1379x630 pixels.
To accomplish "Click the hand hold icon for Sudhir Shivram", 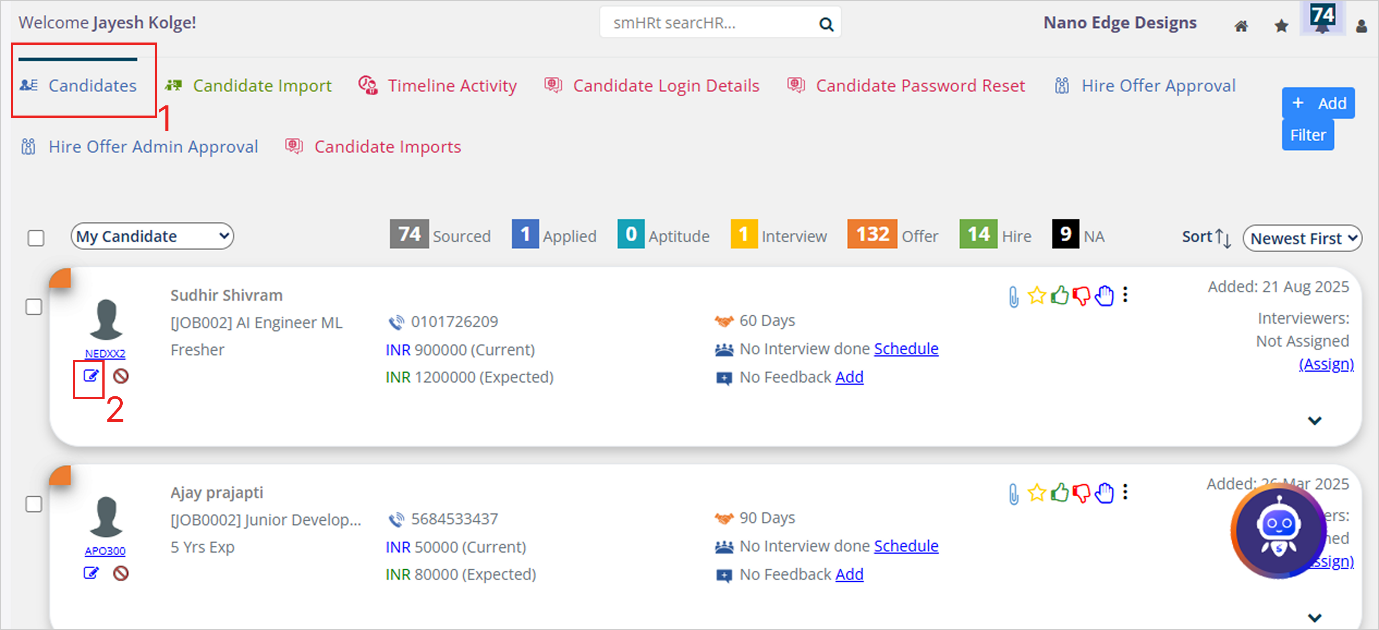I will click(x=1104, y=295).
